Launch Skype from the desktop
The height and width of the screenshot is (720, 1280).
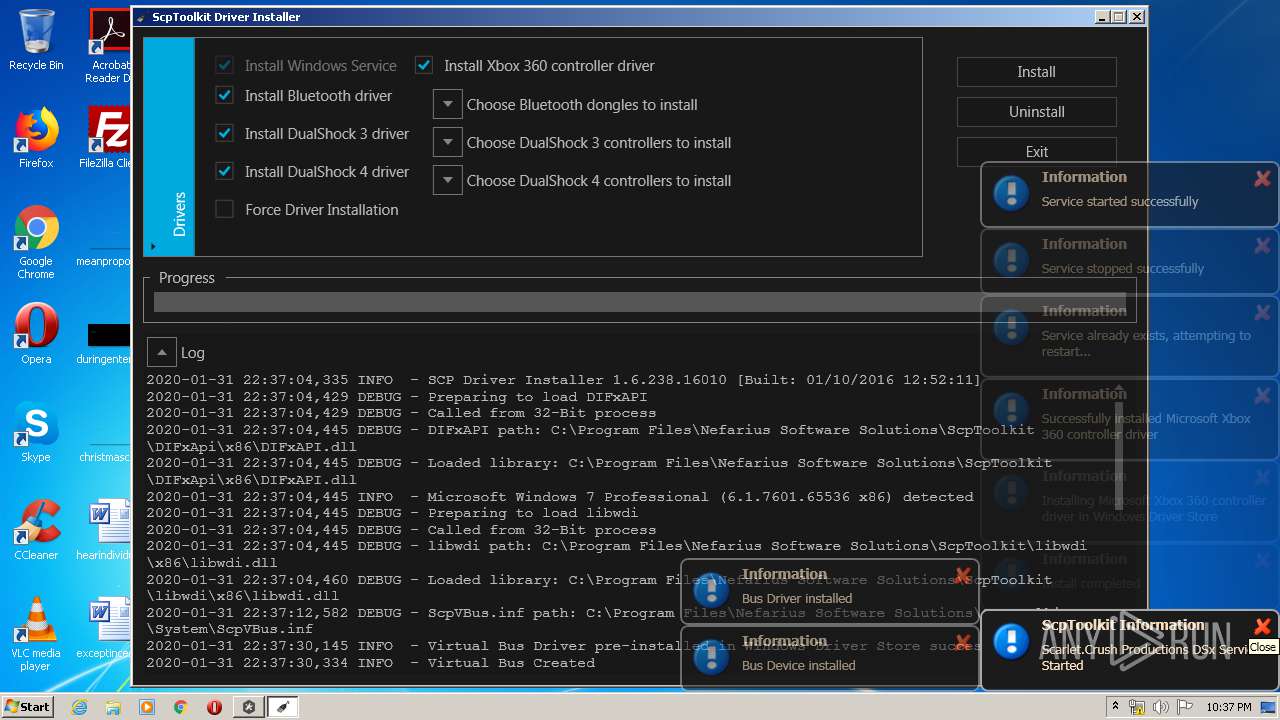coord(36,432)
